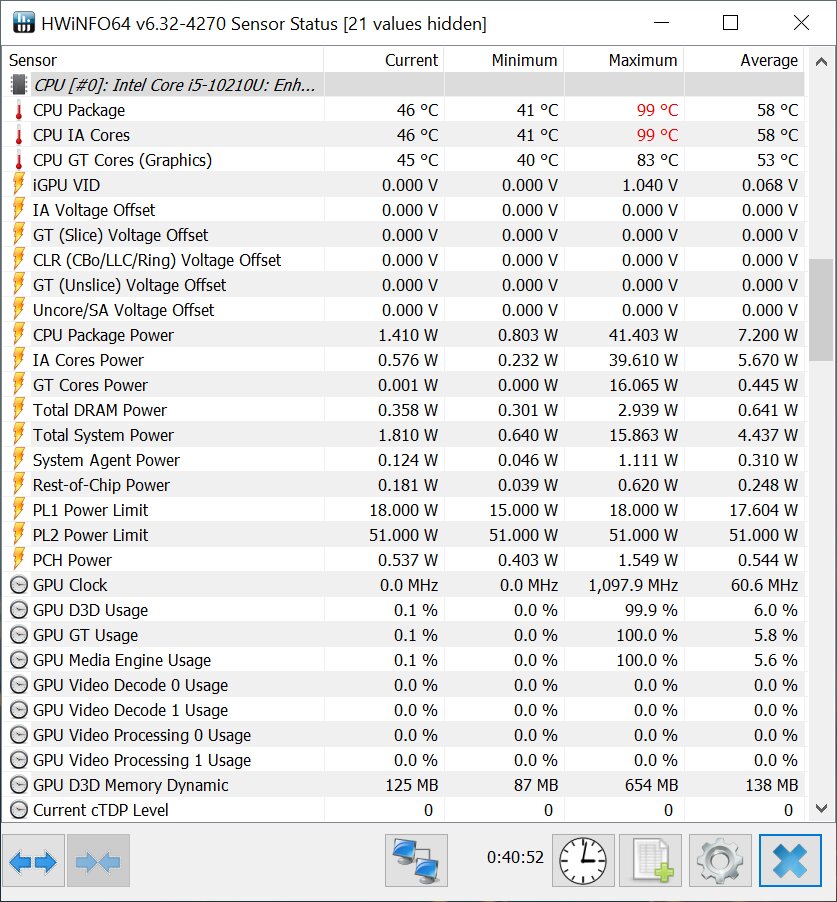Viewport: 837px width, 902px height.
Task: Select the Uncore/SA Voltage Offset row
Action: coord(404,310)
